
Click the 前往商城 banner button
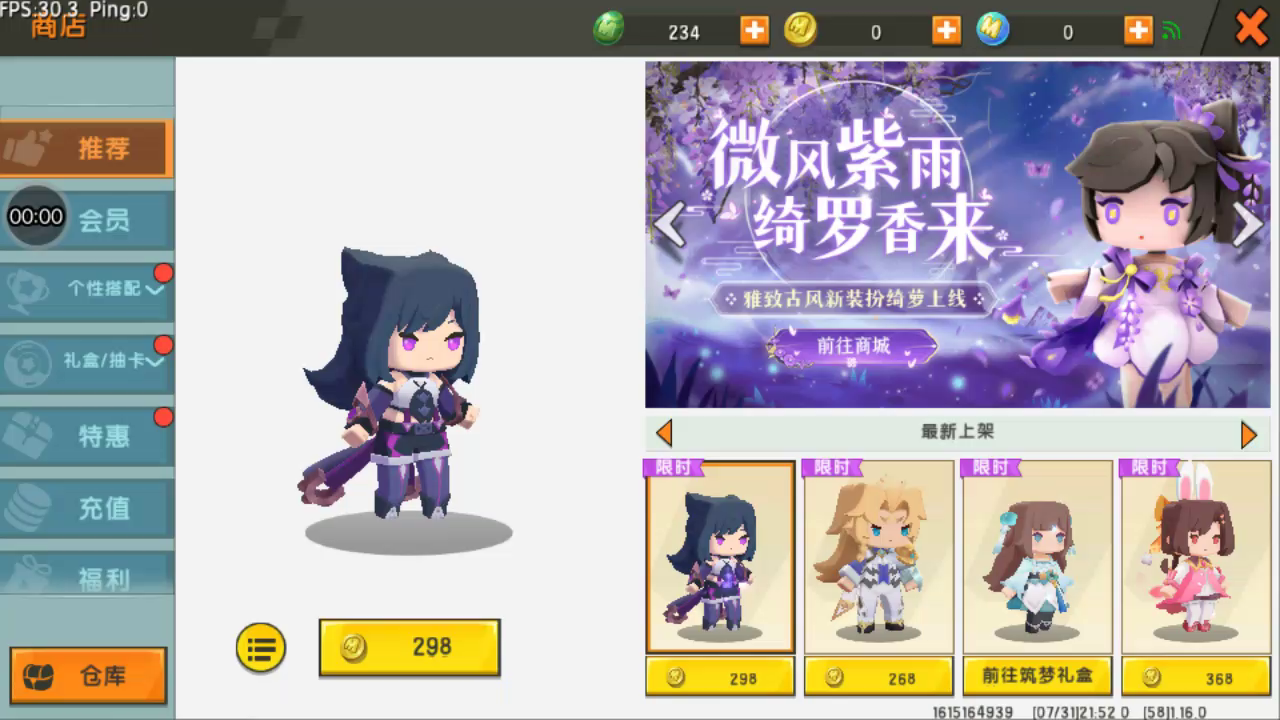pyautogui.click(x=852, y=346)
